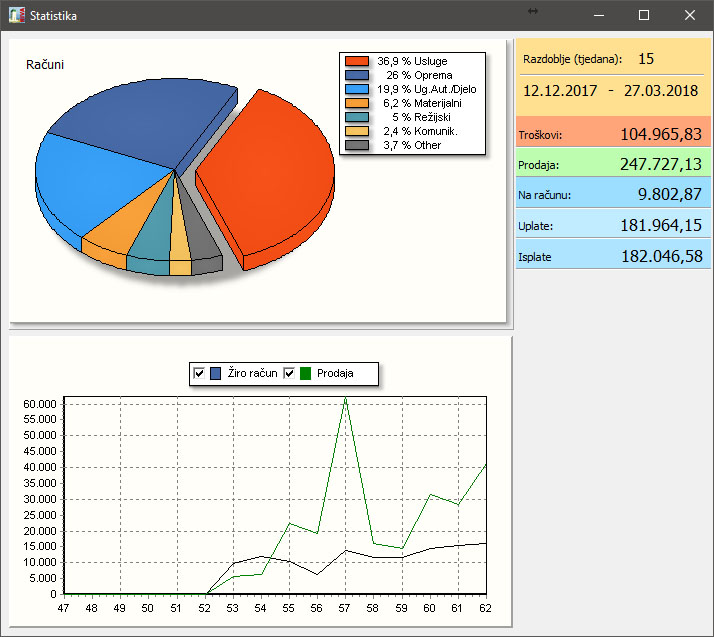Click the Razdoblje weeks value 15

[646, 59]
